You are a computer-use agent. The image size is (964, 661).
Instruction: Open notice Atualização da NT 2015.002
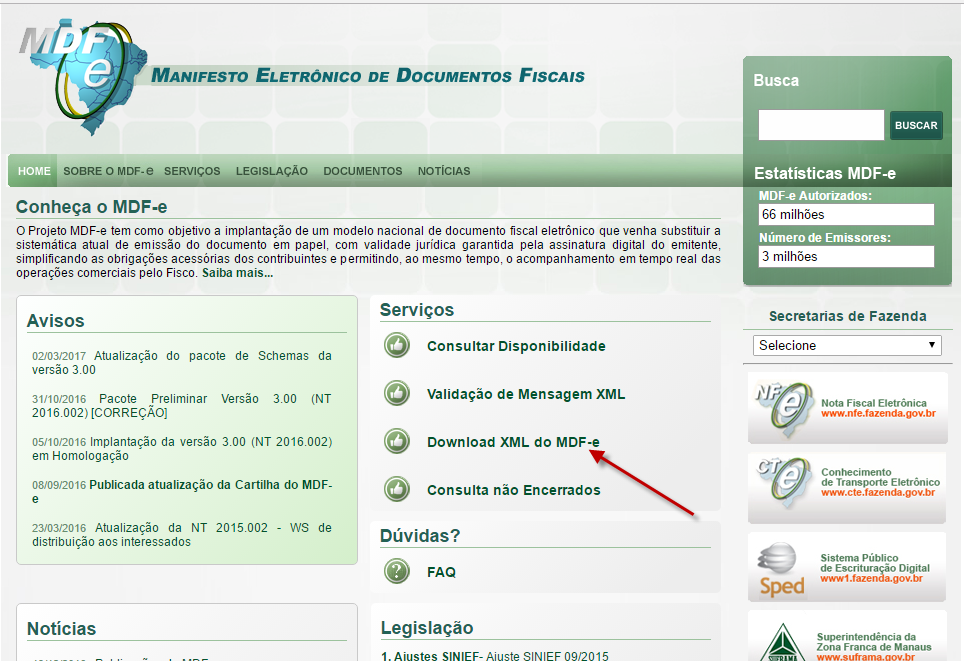182,535
